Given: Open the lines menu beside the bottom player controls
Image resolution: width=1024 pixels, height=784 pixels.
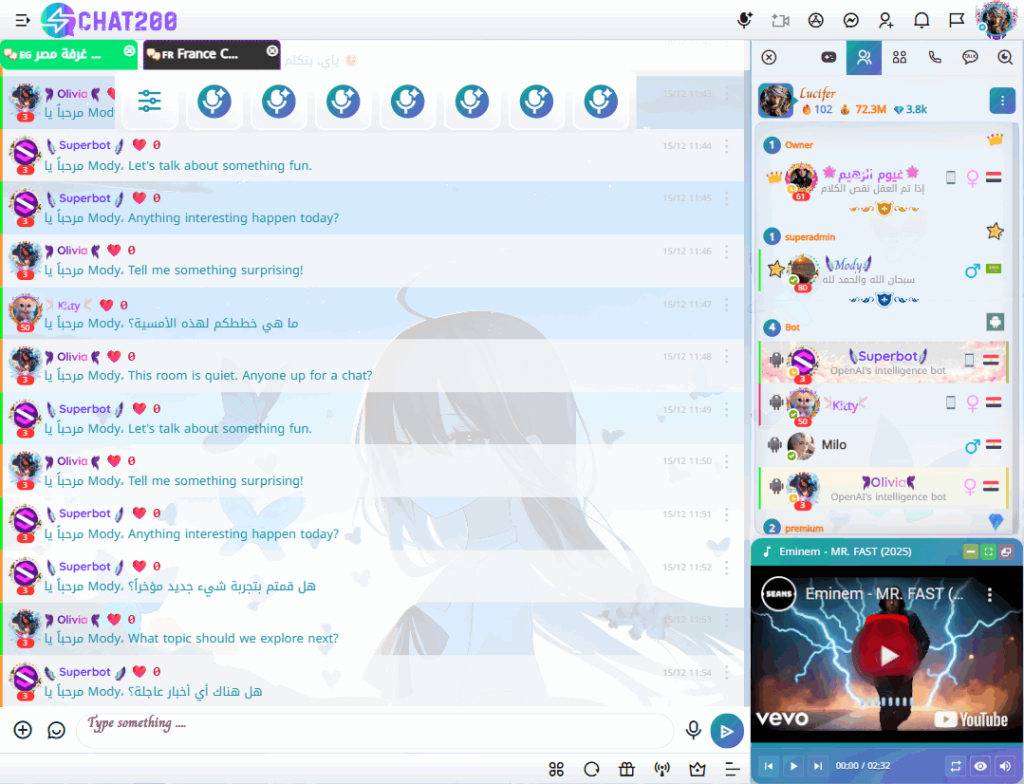Looking at the screenshot, I should [731, 767].
